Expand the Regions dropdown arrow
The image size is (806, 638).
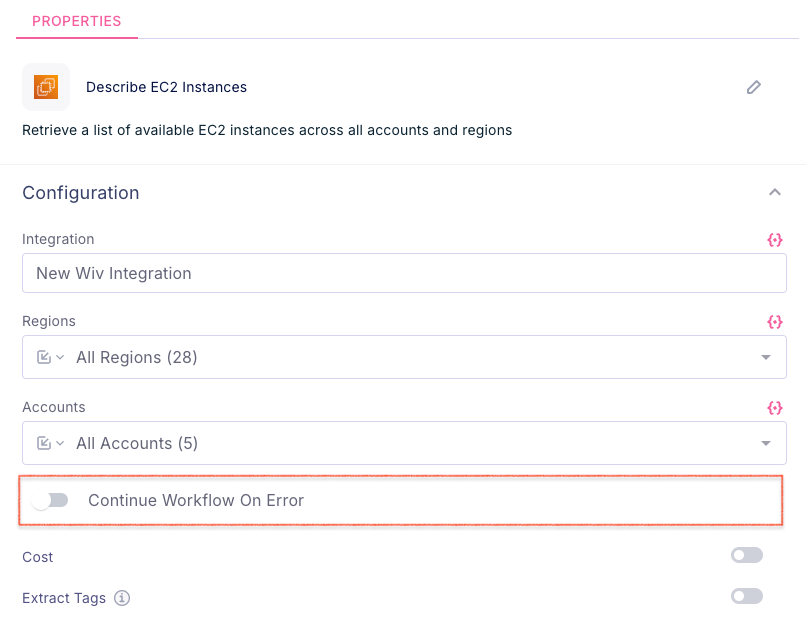(766, 357)
